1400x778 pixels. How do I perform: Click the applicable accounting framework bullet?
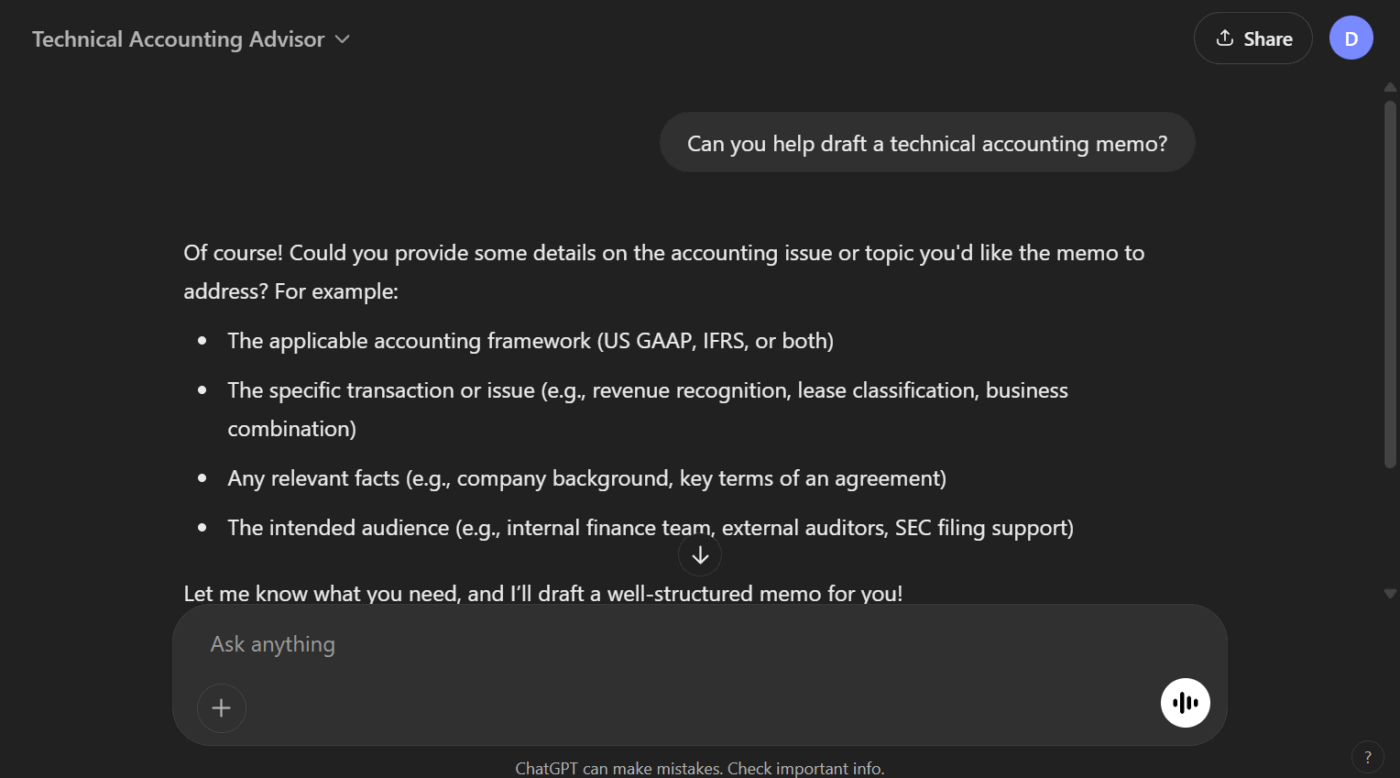tap(530, 341)
